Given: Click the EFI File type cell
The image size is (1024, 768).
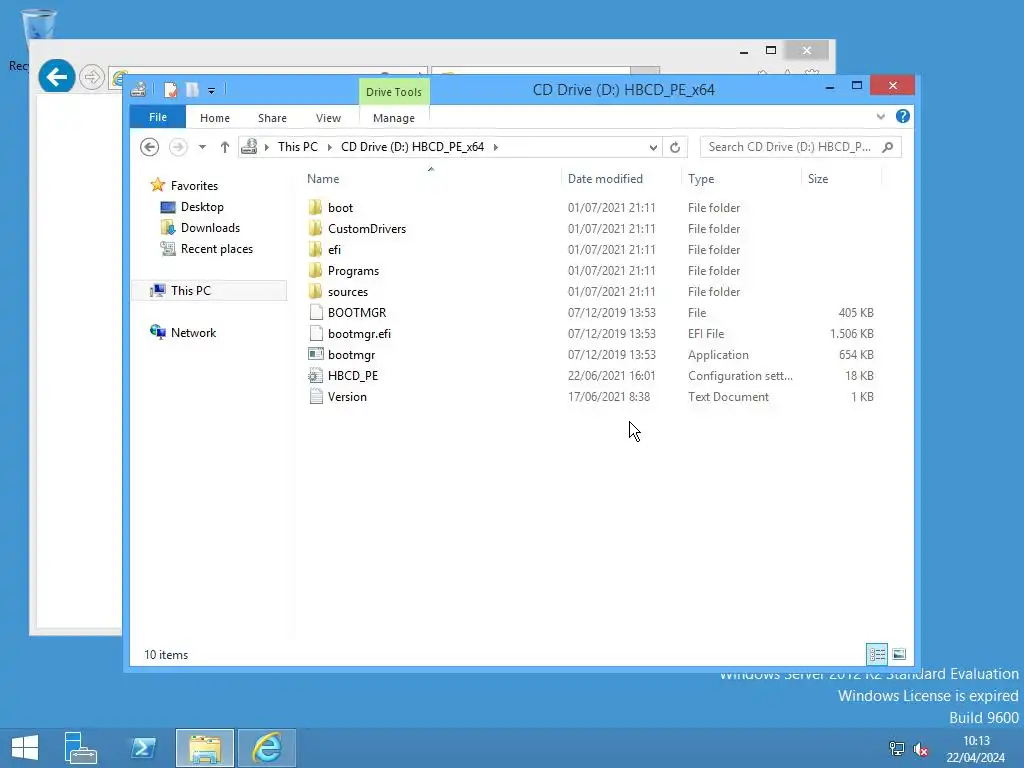Looking at the screenshot, I should 706,334.
